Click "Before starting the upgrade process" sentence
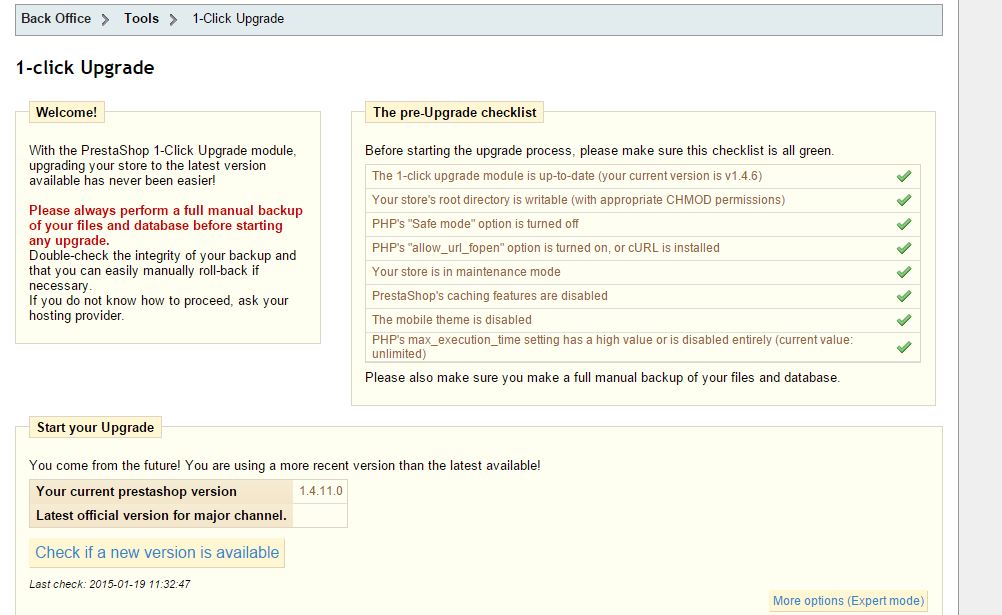Screen dimensions: 1002x615 (x=599, y=151)
